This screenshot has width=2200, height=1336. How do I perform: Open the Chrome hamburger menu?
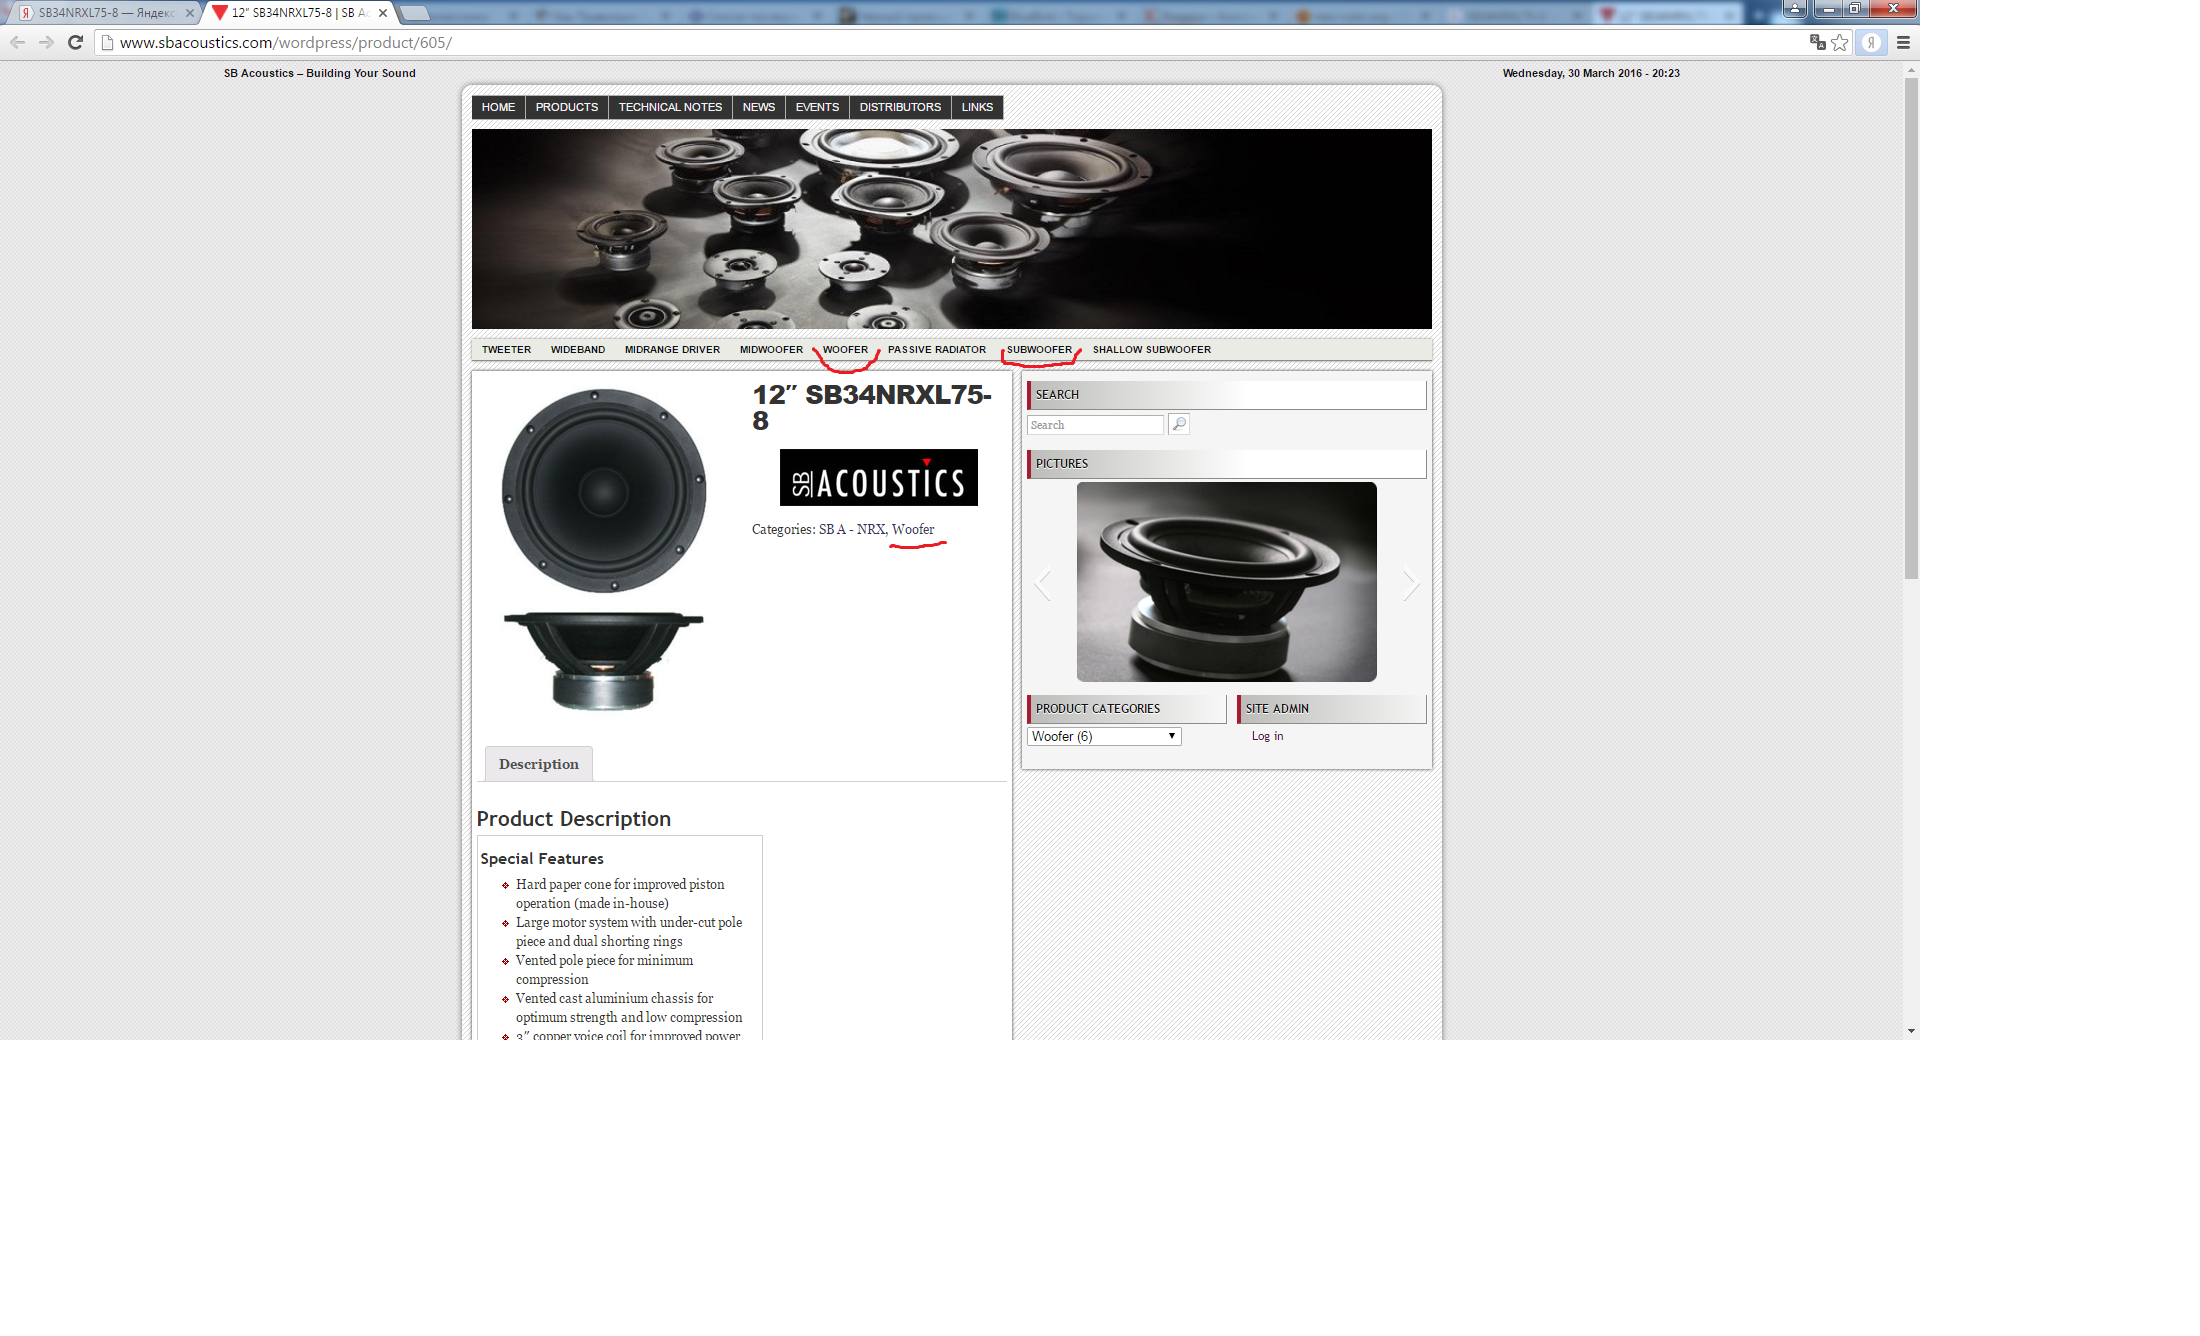[x=1903, y=42]
